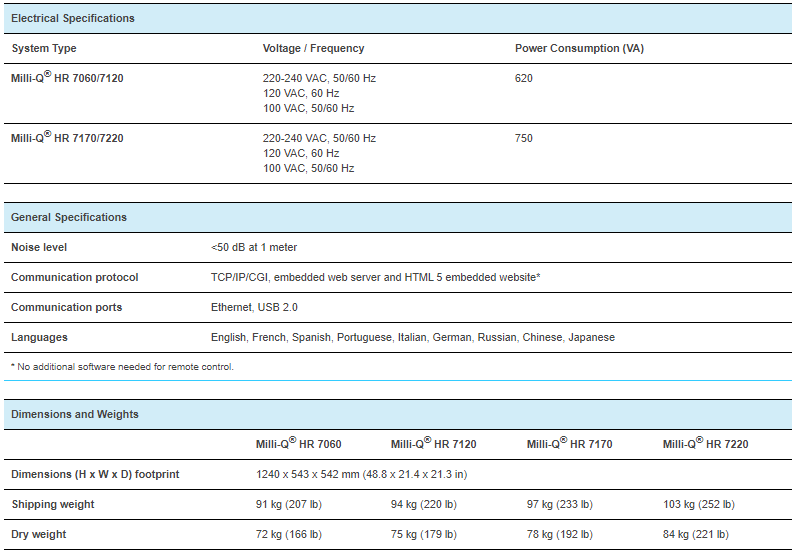The width and height of the screenshot is (795, 555).
Task: Click the Noise level row label
Action: pyautogui.click(x=39, y=247)
